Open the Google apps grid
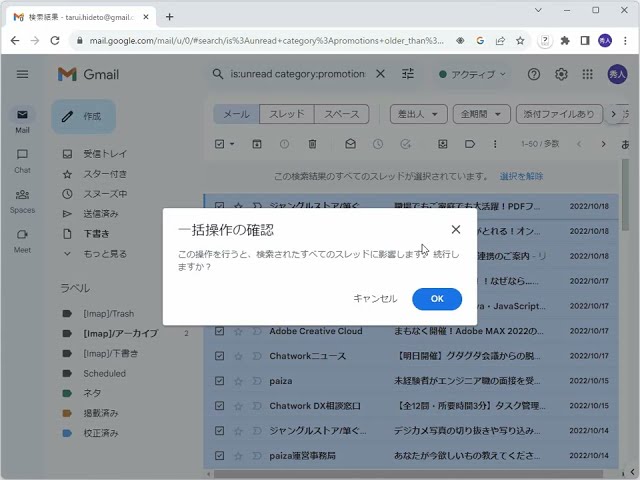640x480 pixels. pyautogui.click(x=589, y=74)
